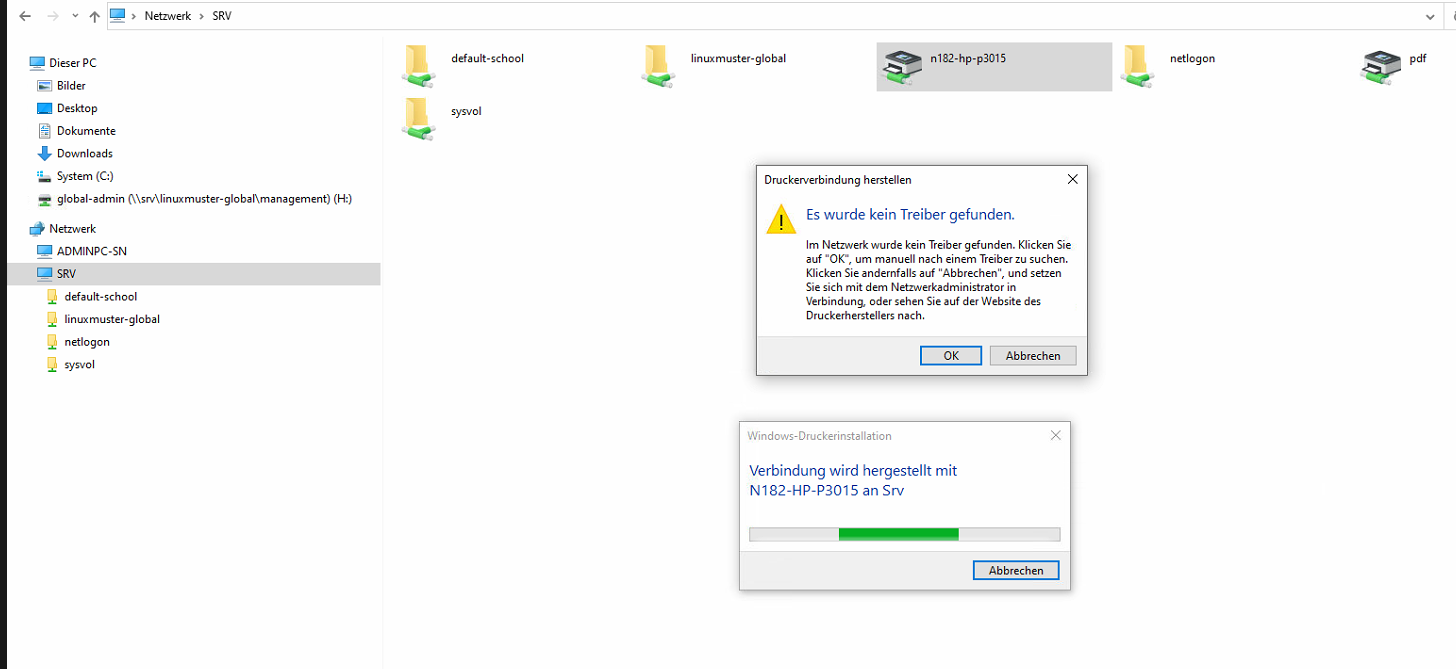Screen dimensions: 1456x669
Task: Click OK in the driver not found dialog
Action: pyautogui.click(x=950, y=356)
